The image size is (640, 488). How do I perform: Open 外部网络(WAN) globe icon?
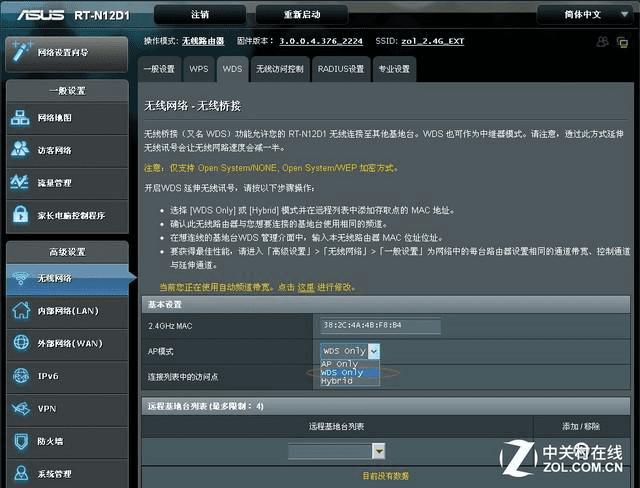[x=21, y=343]
